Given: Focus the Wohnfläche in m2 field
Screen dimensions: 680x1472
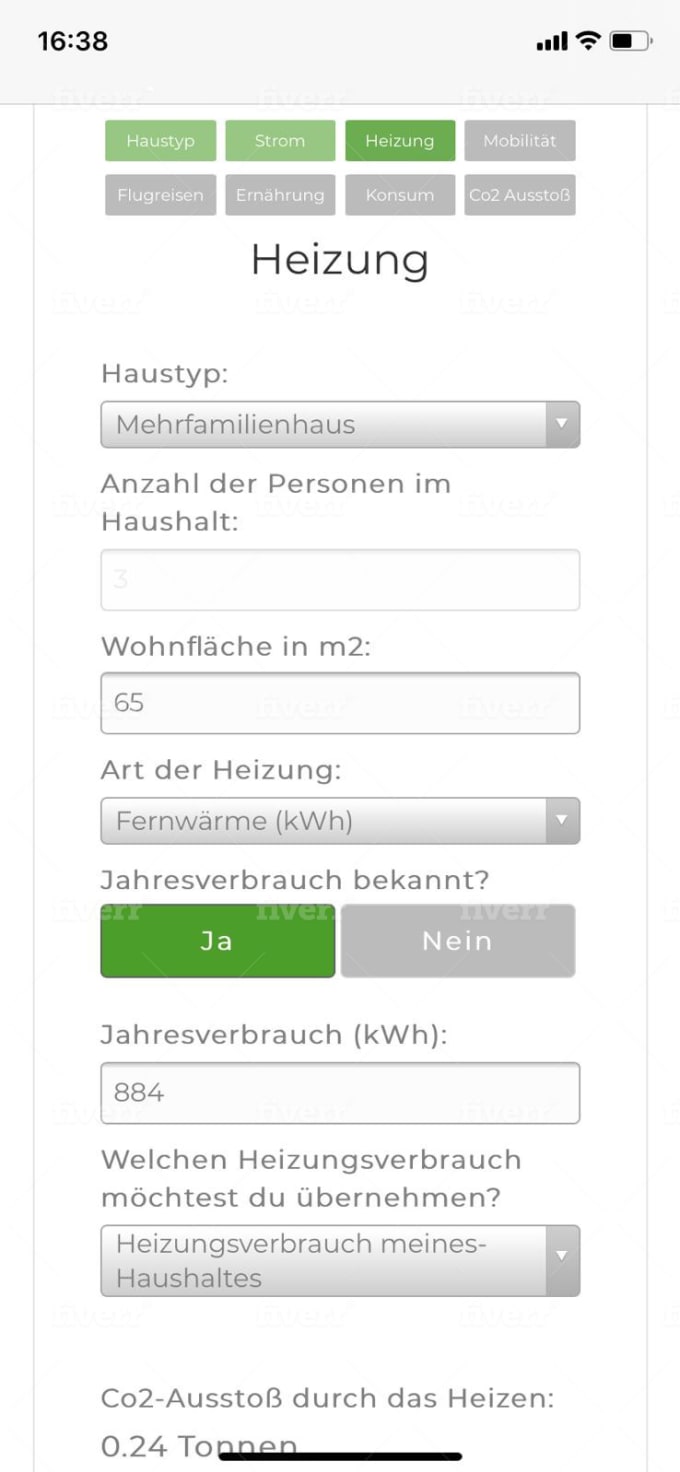Looking at the screenshot, I should tap(340, 703).
